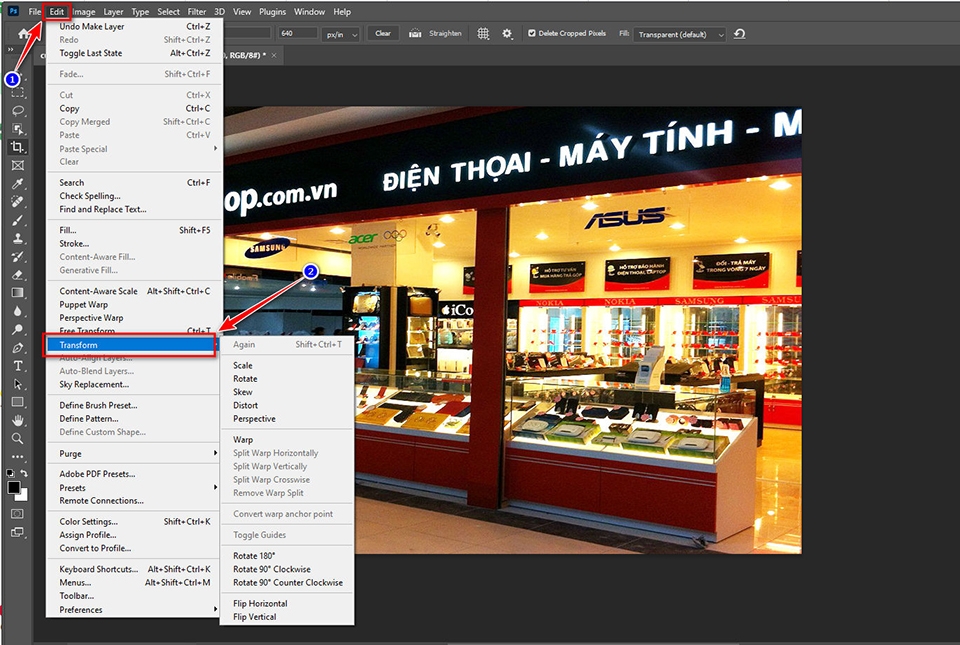Choose Transform in the Edit menu
This screenshot has width=960, height=645.
[130, 345]
